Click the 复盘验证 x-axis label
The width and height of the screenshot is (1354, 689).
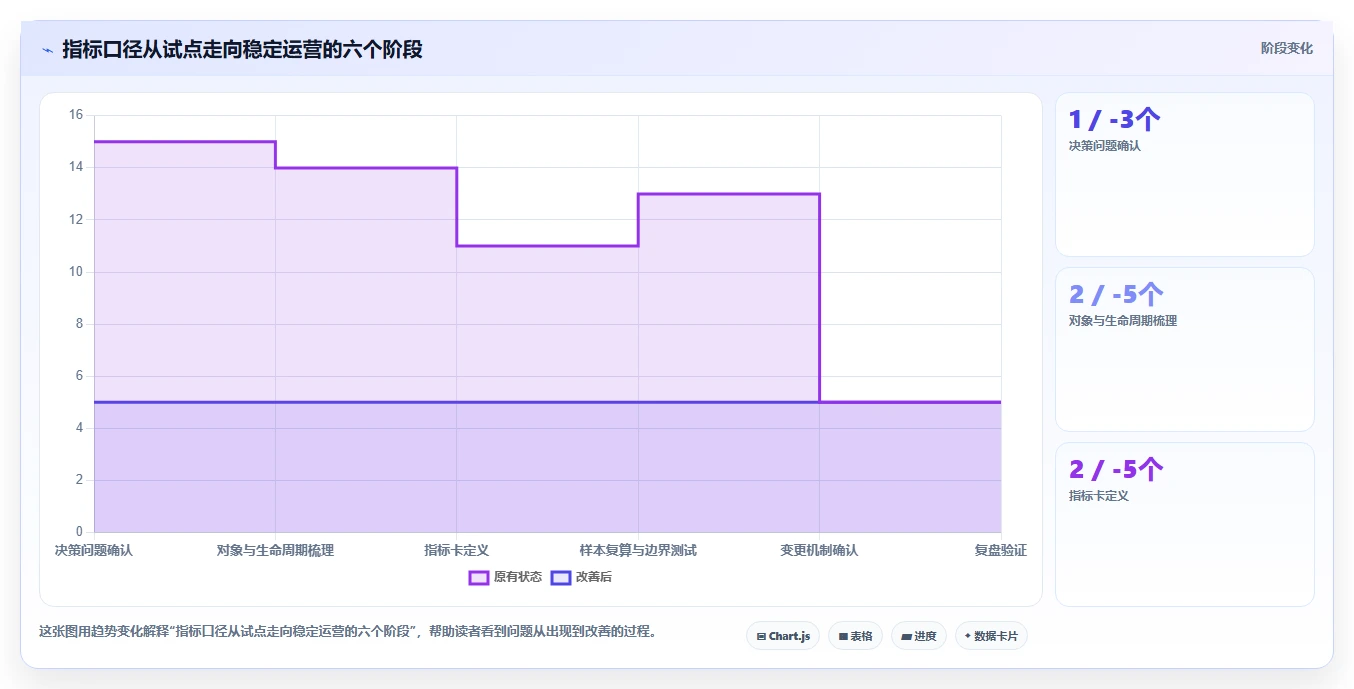coord(1000,550)
